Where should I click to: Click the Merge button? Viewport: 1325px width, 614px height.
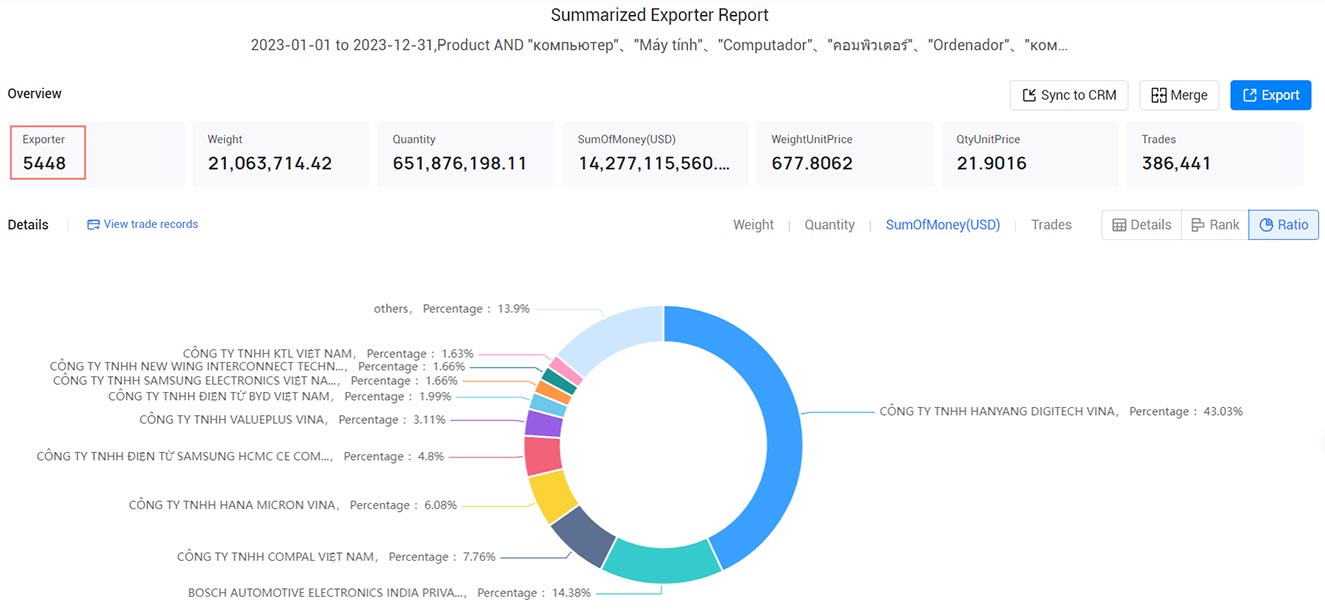click(1179, 95)
